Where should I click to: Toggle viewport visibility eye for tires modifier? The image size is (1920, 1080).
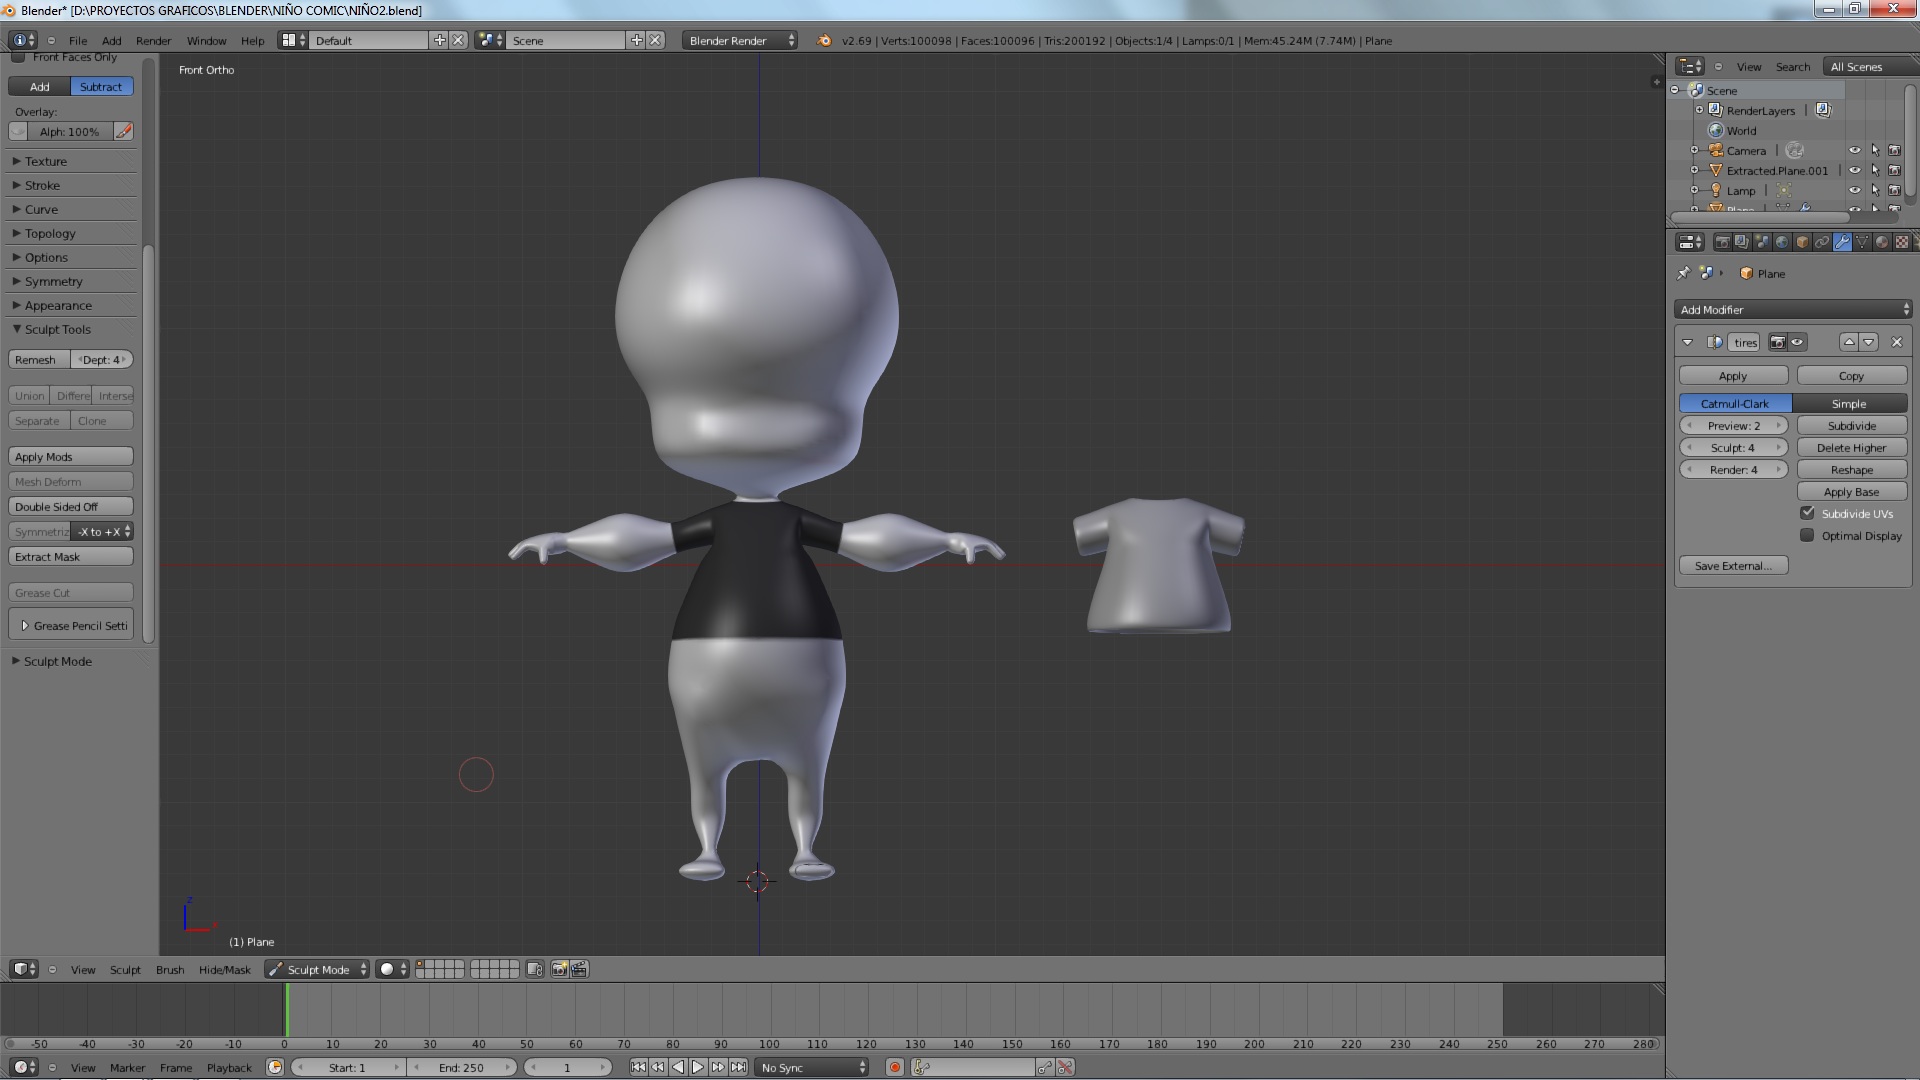coord(1797,342)
